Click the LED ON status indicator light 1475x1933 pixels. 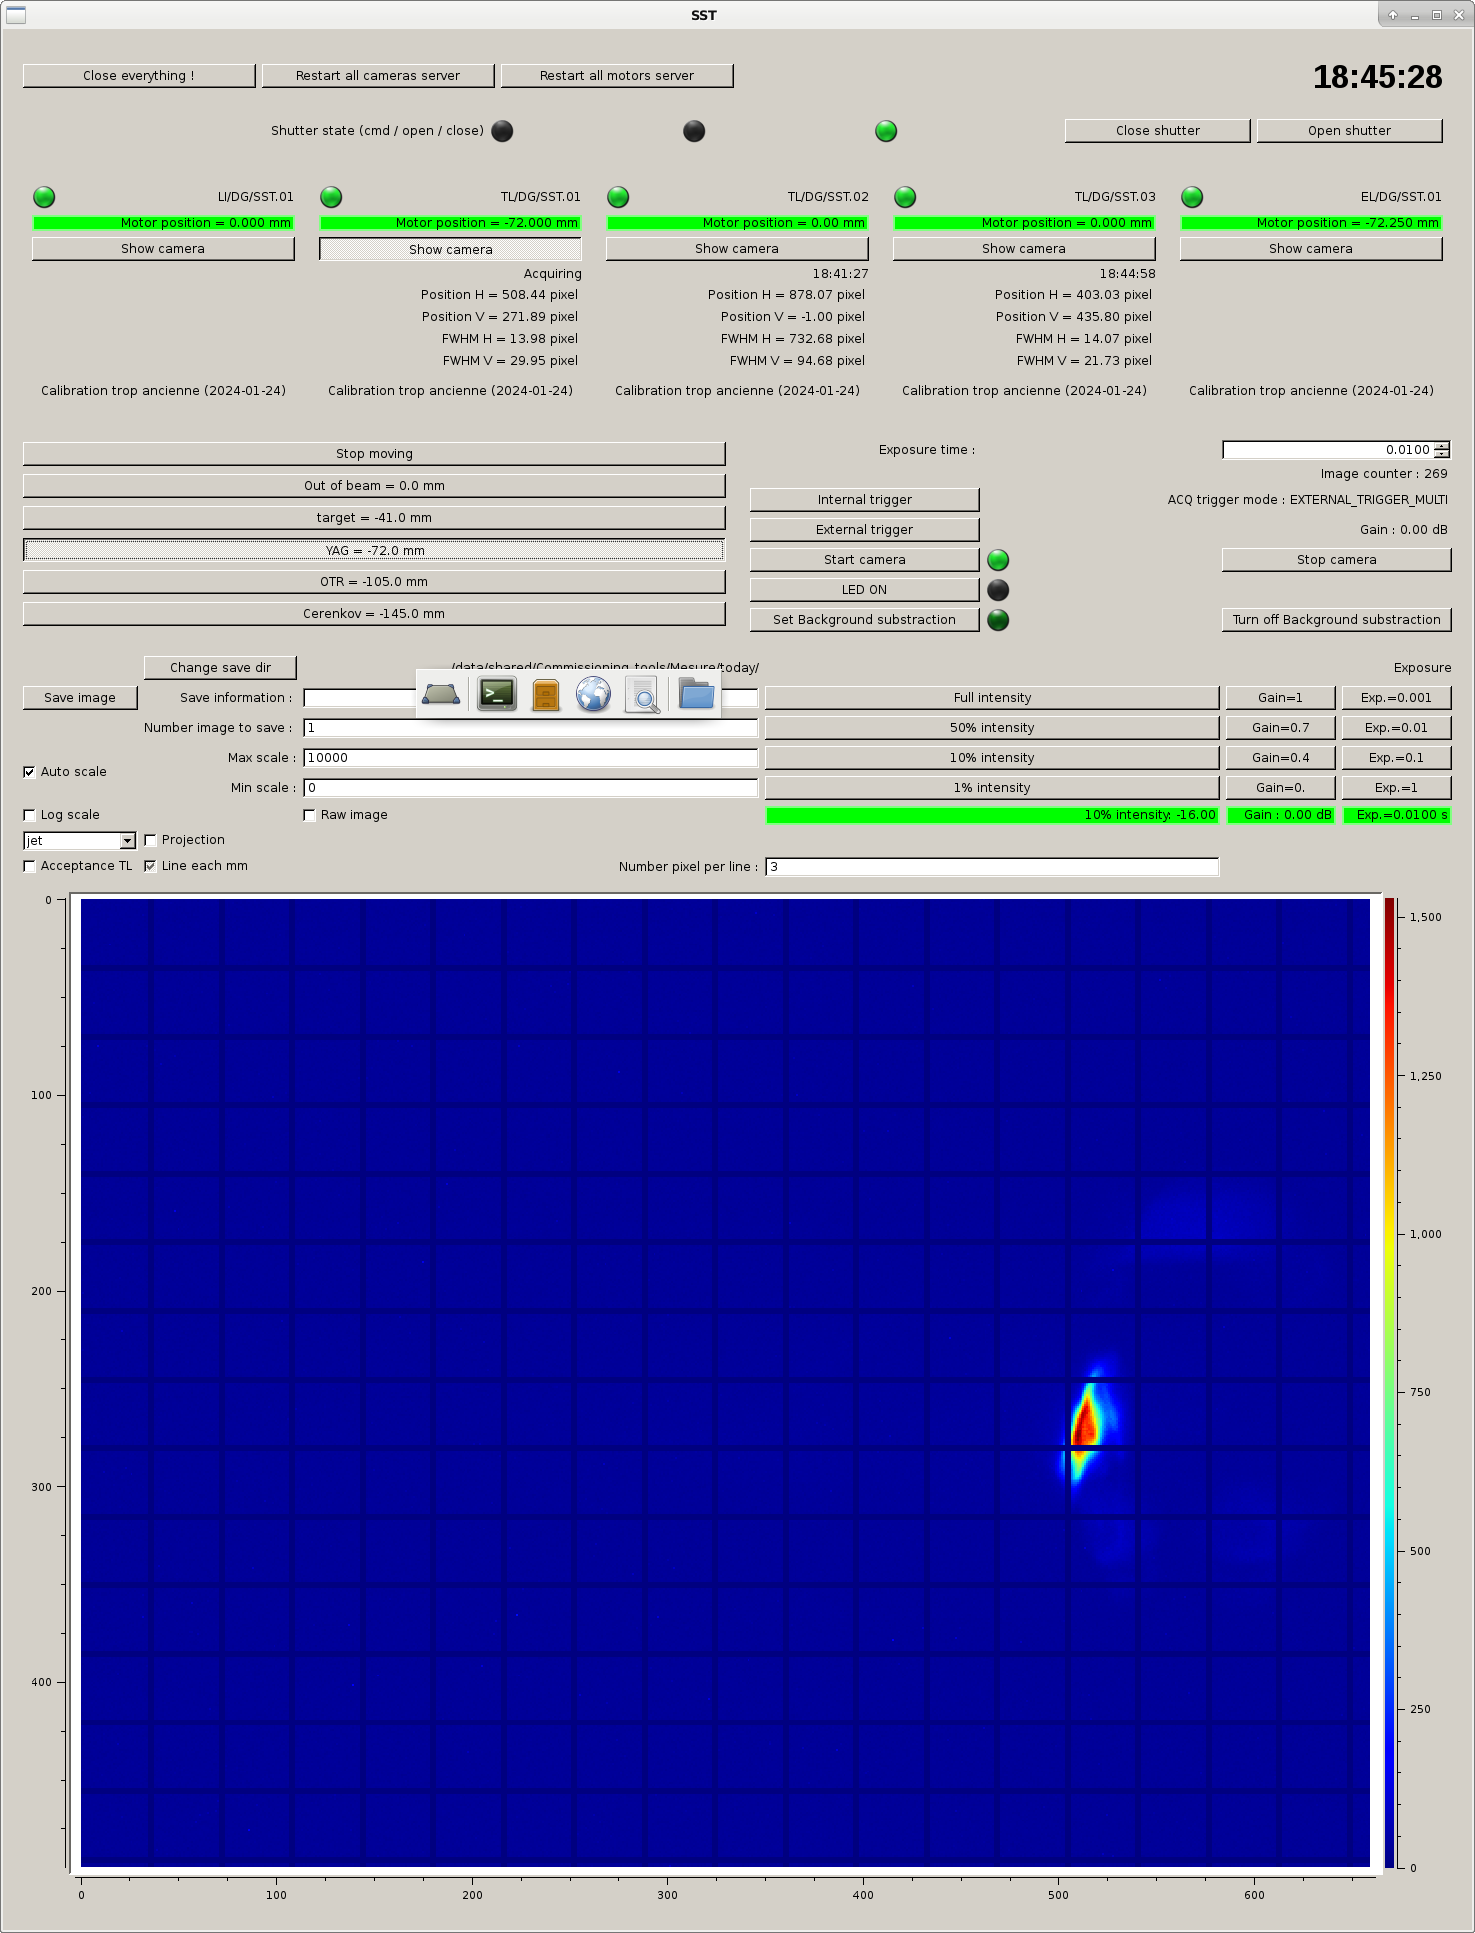(998, 590)
